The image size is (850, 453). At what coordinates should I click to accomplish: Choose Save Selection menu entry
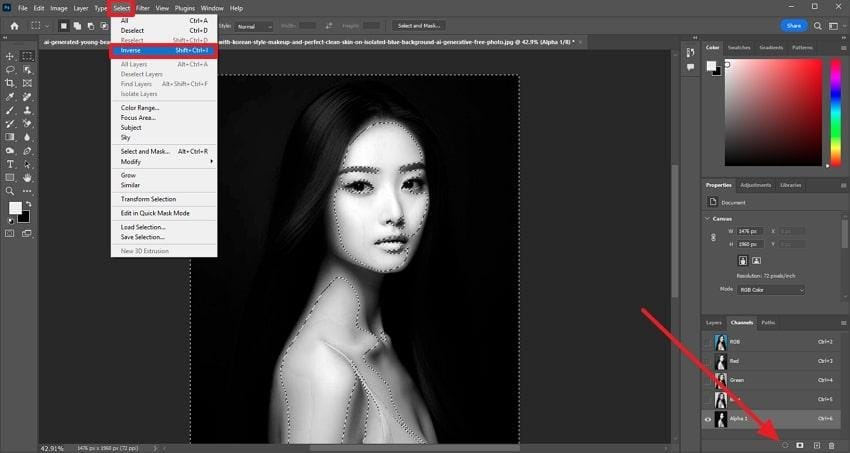164,237
